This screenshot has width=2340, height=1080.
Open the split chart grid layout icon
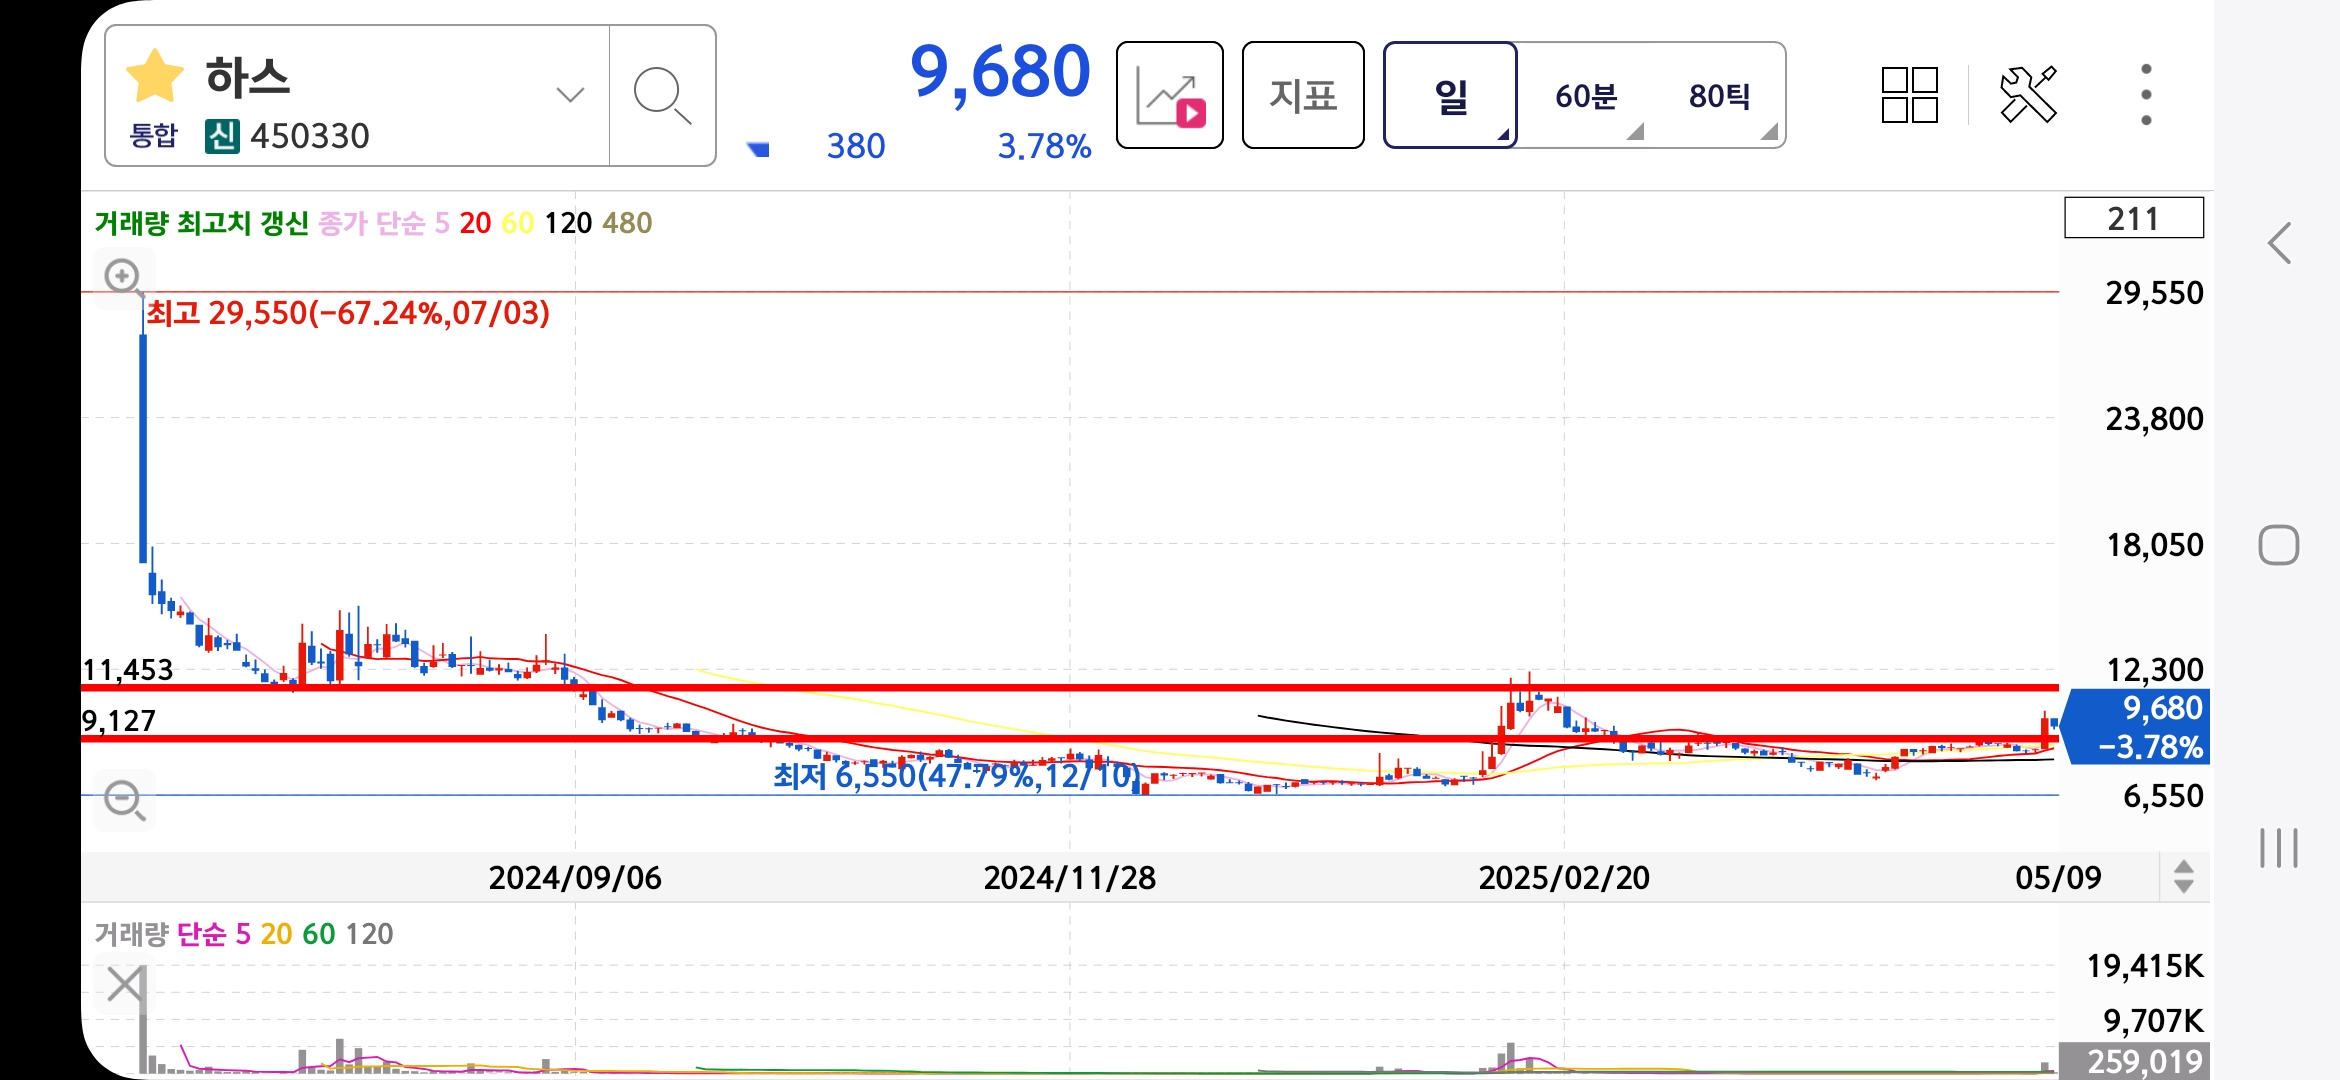click(x=1909, y=95)
